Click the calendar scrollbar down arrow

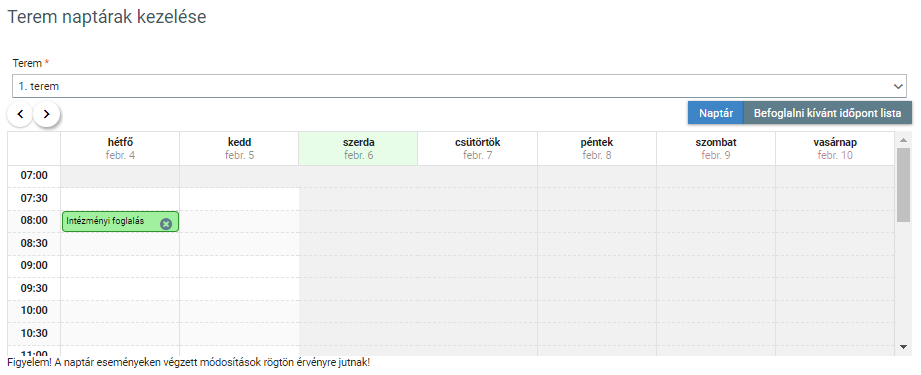coord(903,347)
